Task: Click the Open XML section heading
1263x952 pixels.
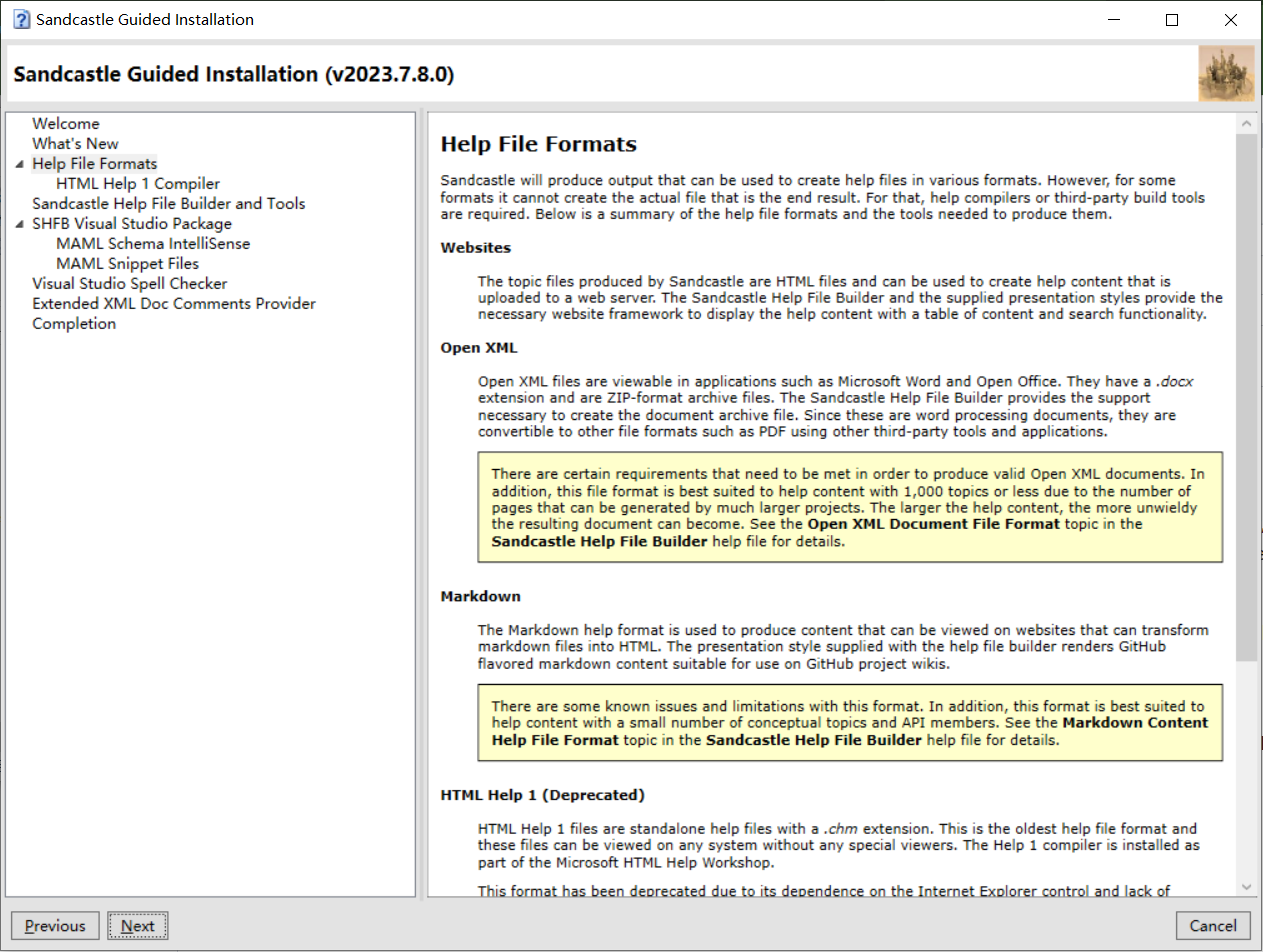Action: click(479, 348)
